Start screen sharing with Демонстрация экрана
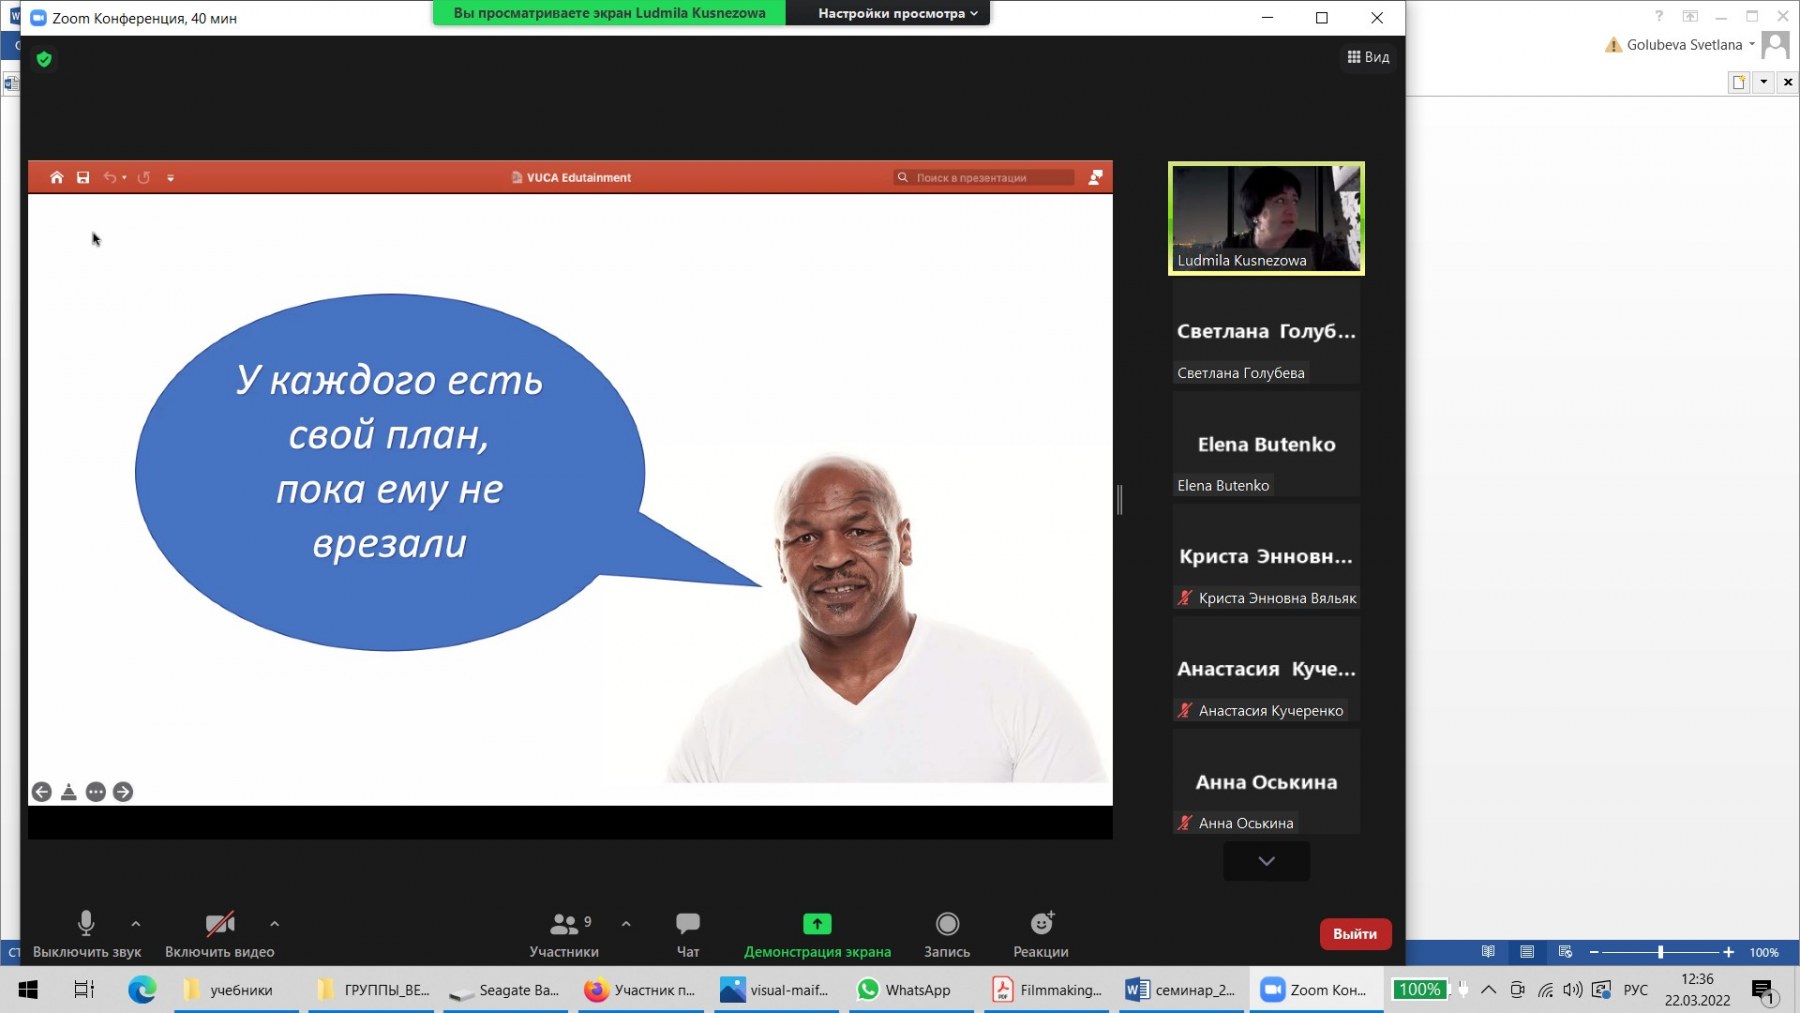This screenshot has height=1013, width=1800. (x=817, y=924)
